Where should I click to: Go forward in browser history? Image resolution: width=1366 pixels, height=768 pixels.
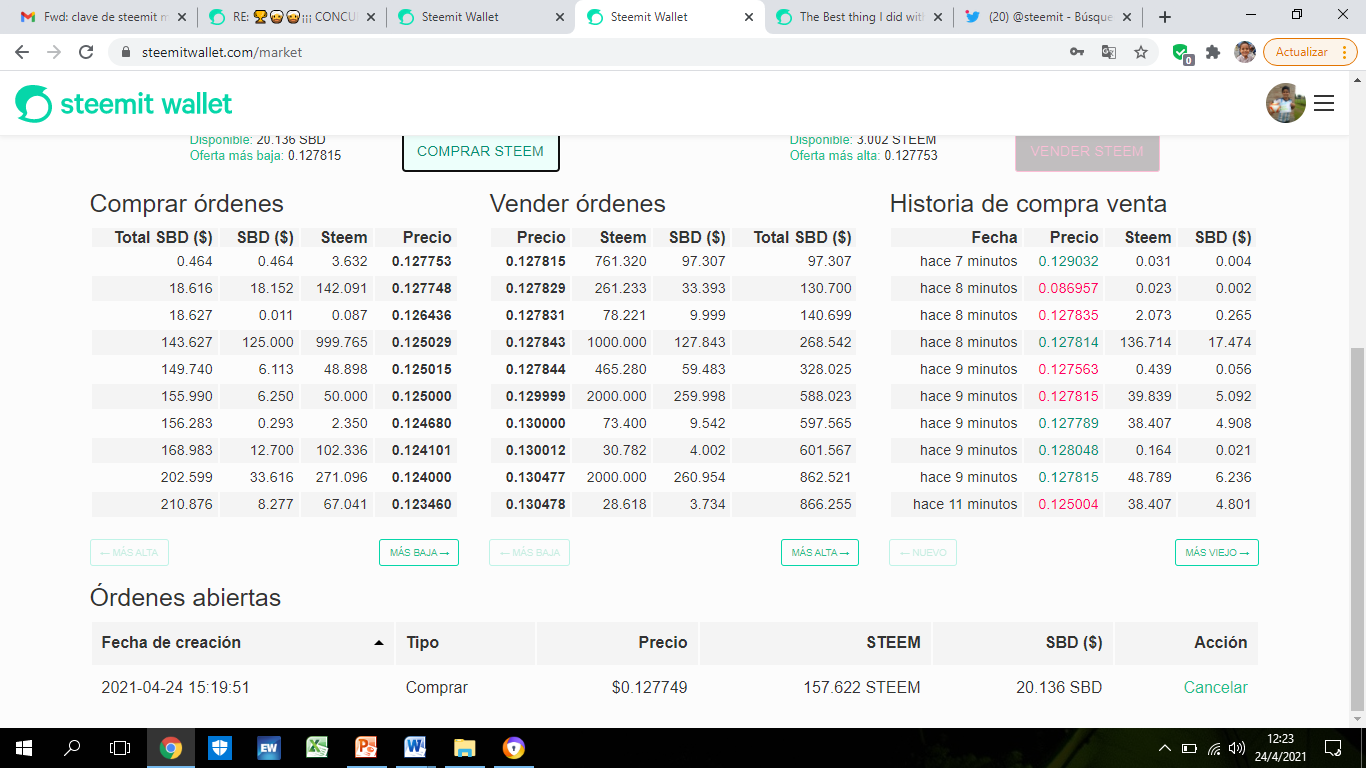[x=54, y=52]
